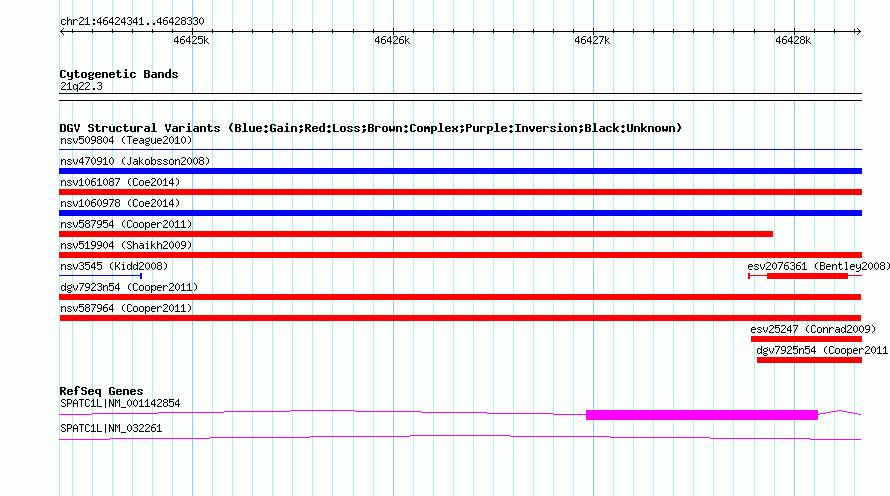Select the red esv25247 loss bar
Image resolution: width=890 pixels, height=496 pixels.
point(807,339)
